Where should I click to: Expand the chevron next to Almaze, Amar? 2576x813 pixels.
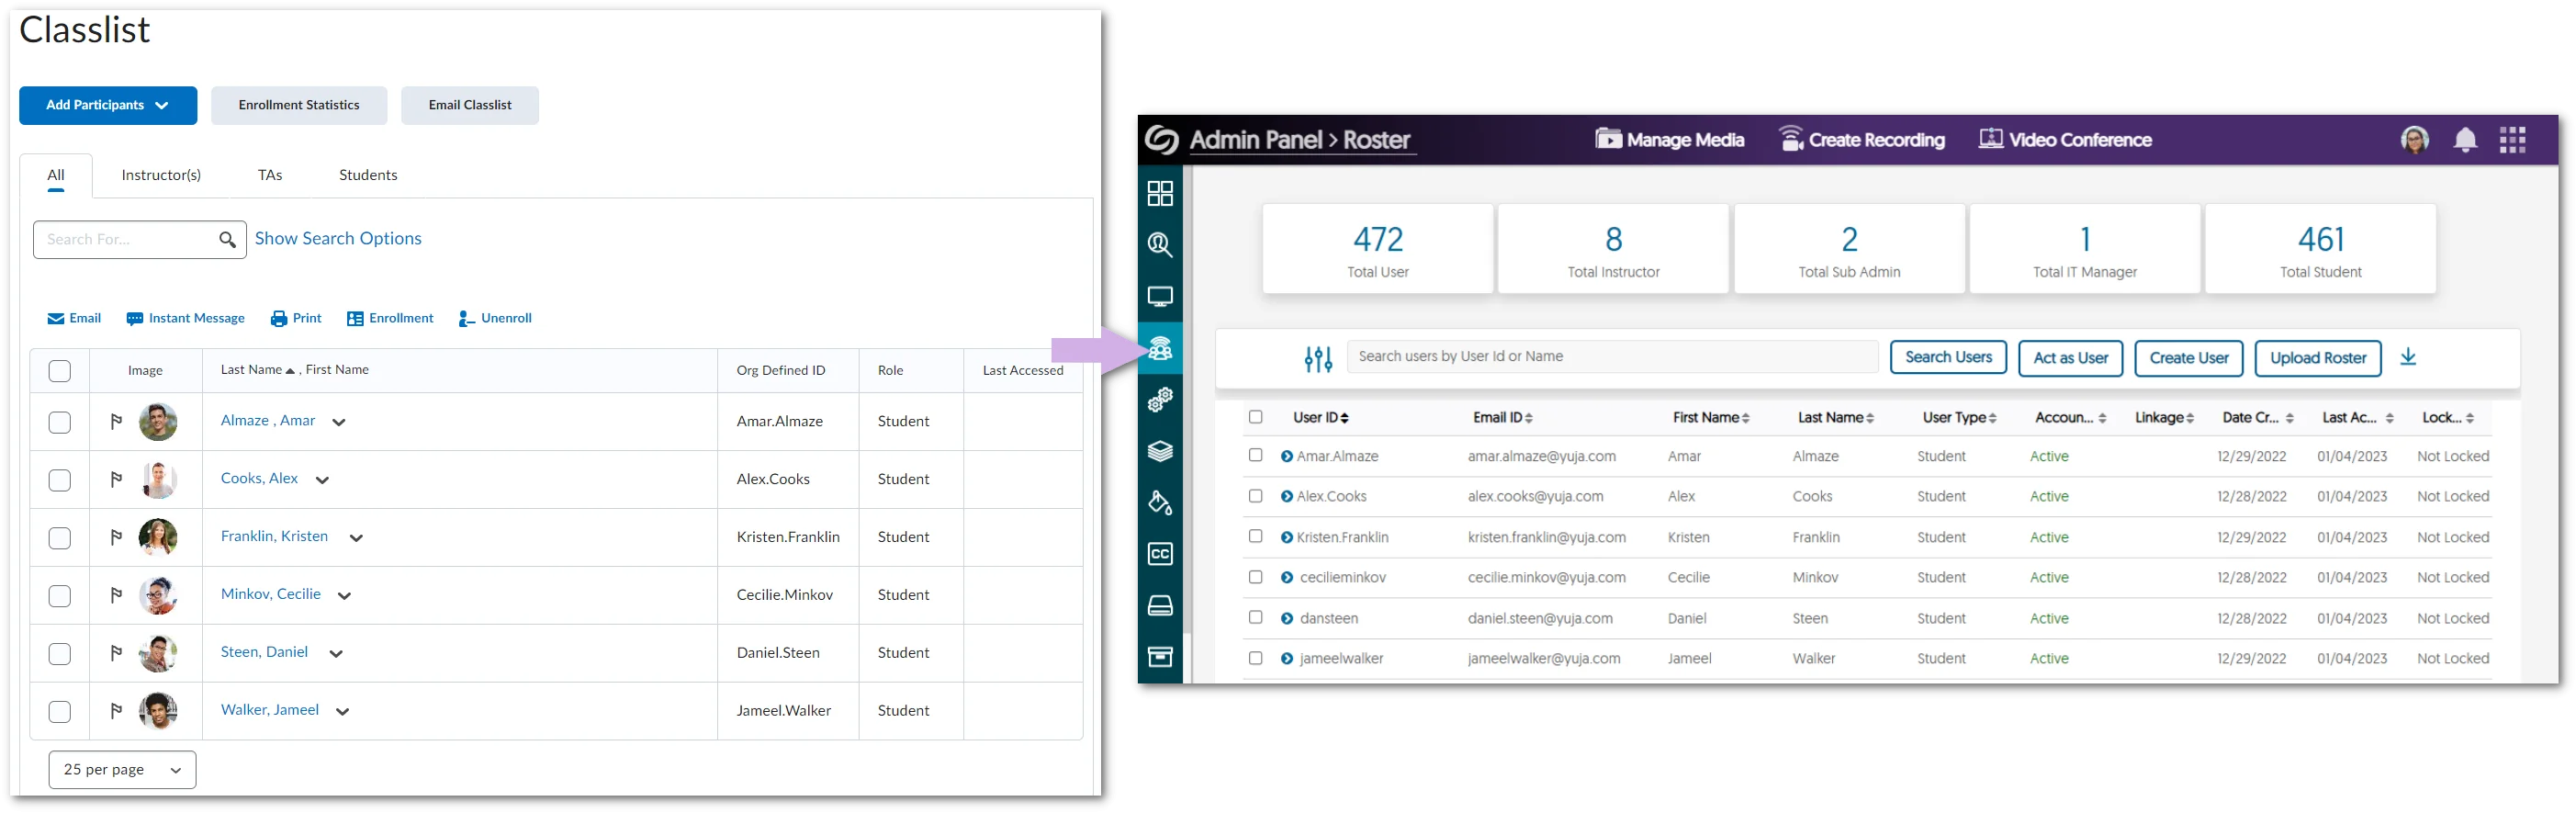[x=339, y=422]
